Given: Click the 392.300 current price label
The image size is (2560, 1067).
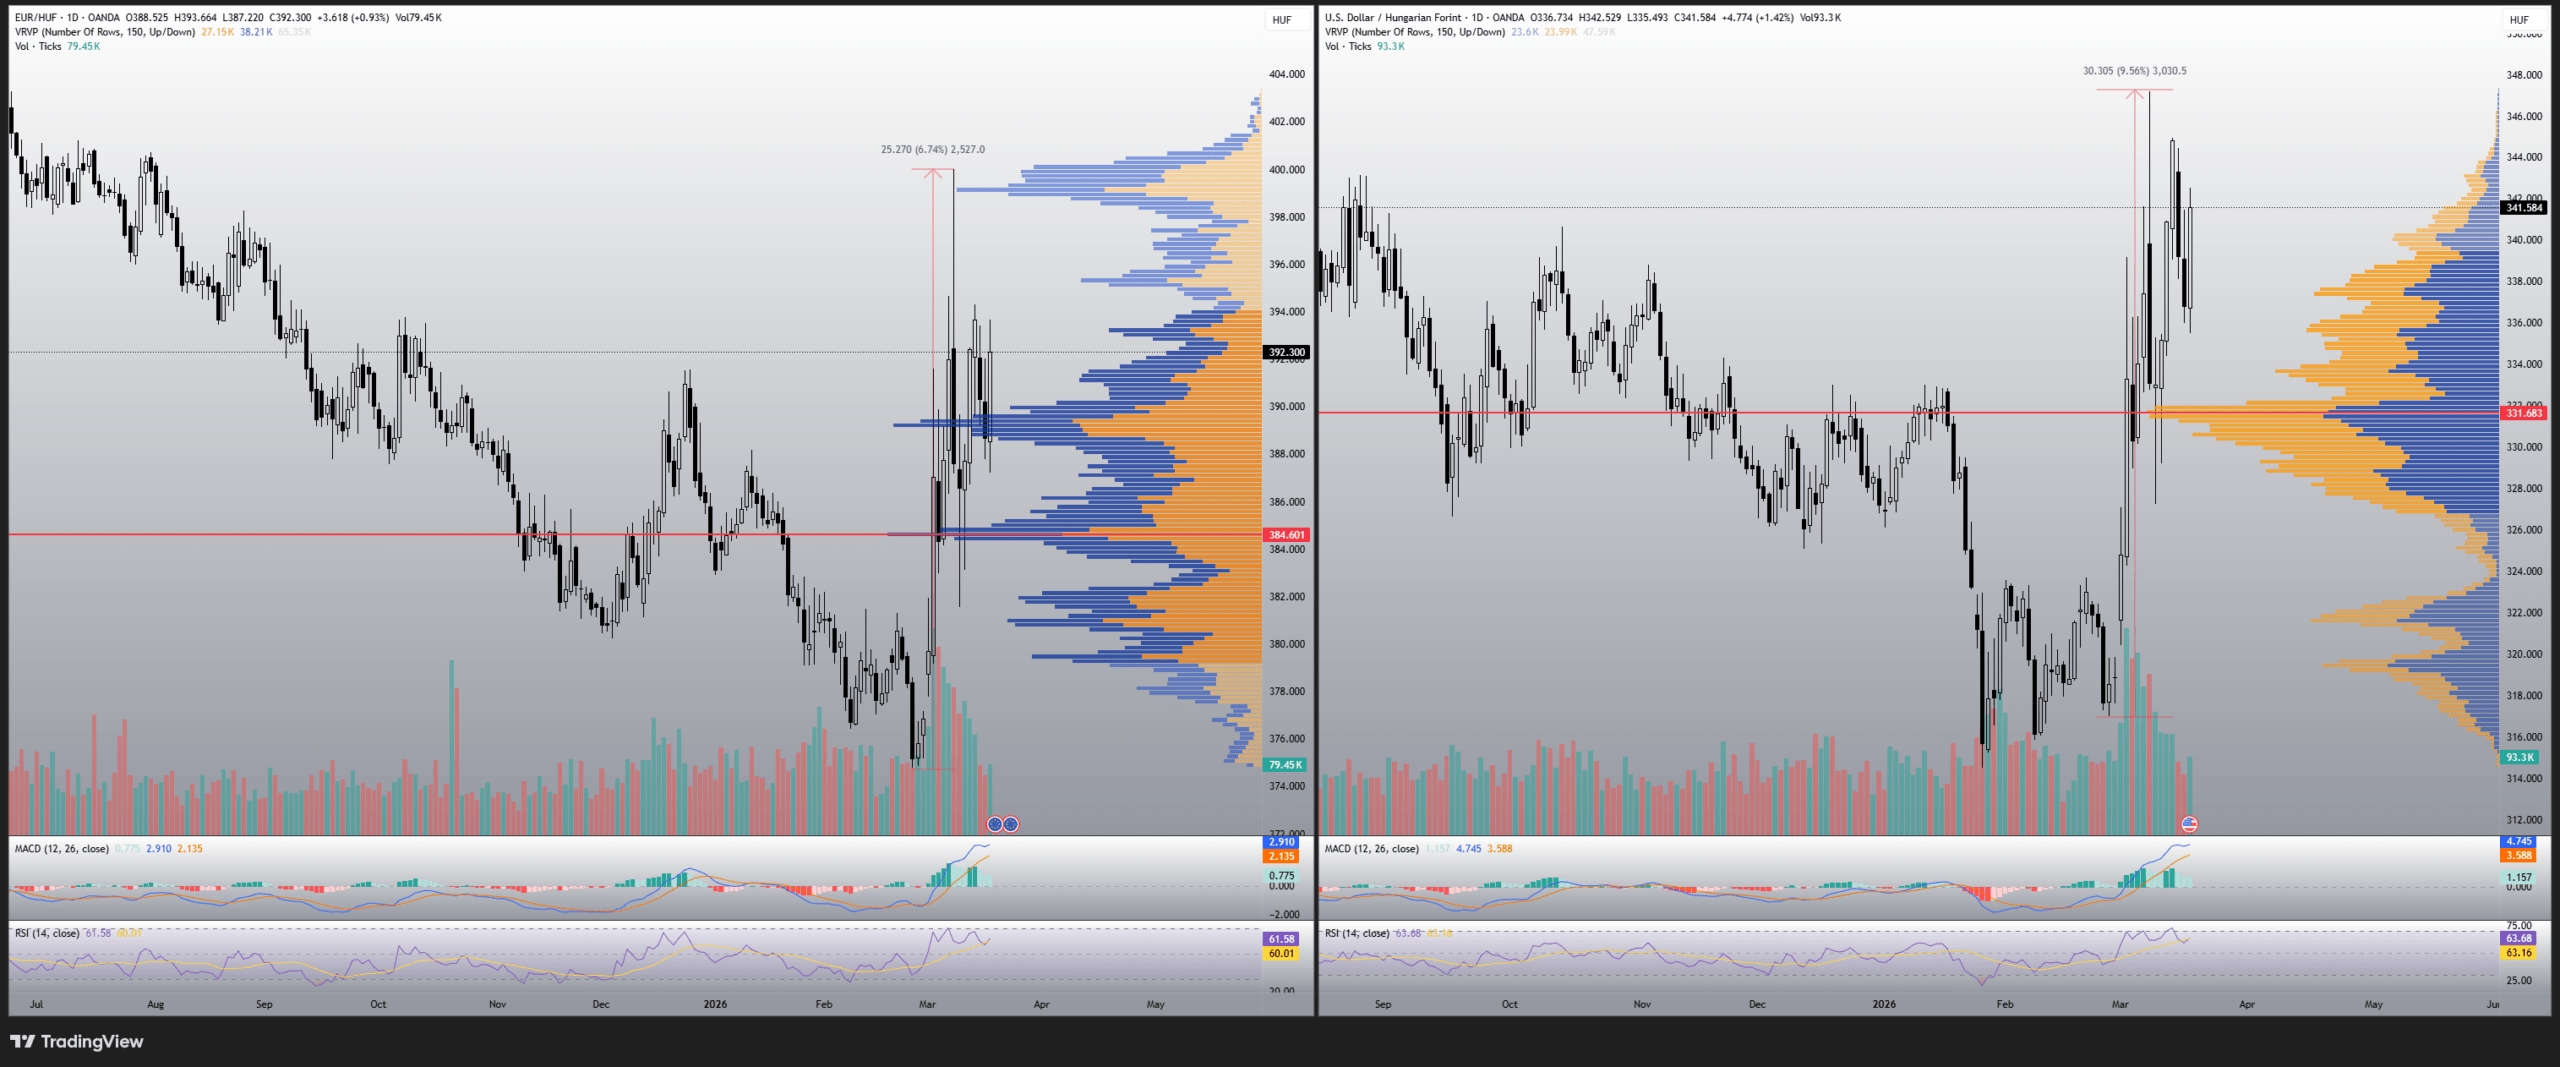Looking at the screenshot, I should point(1286,352).
